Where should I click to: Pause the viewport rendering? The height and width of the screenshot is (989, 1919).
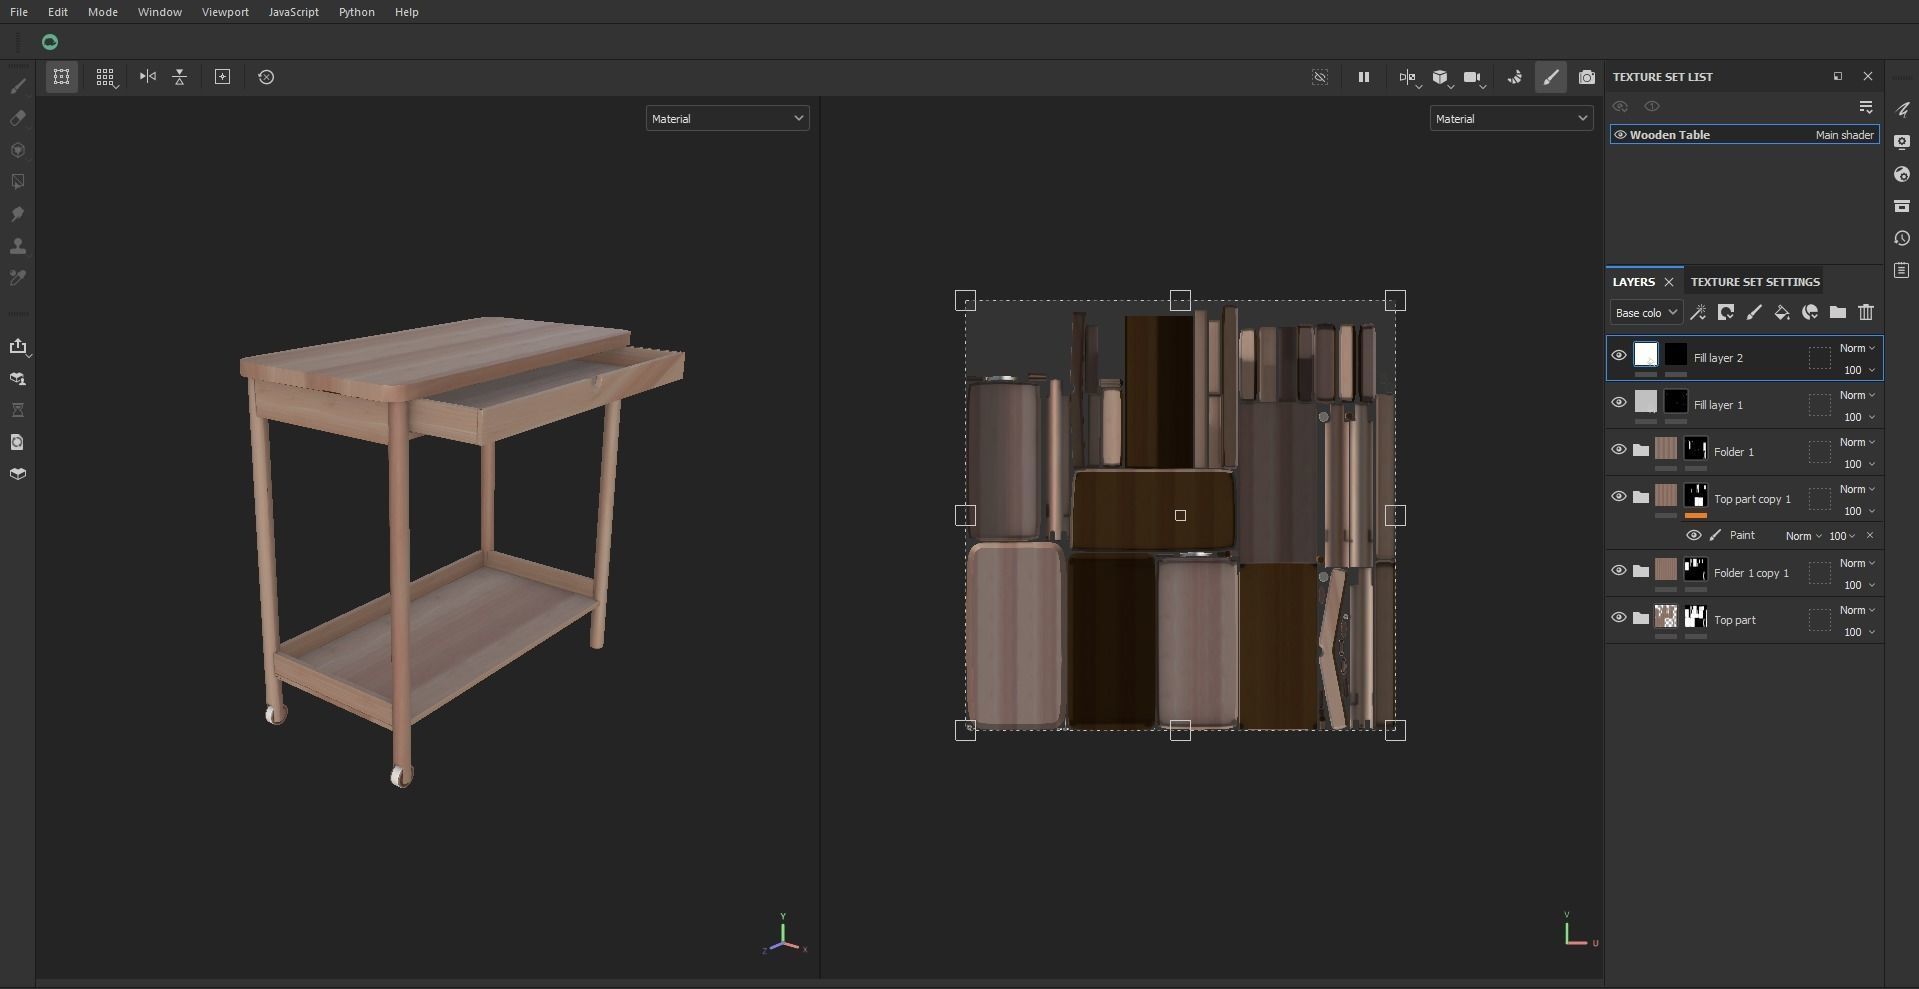point(1363,77)
